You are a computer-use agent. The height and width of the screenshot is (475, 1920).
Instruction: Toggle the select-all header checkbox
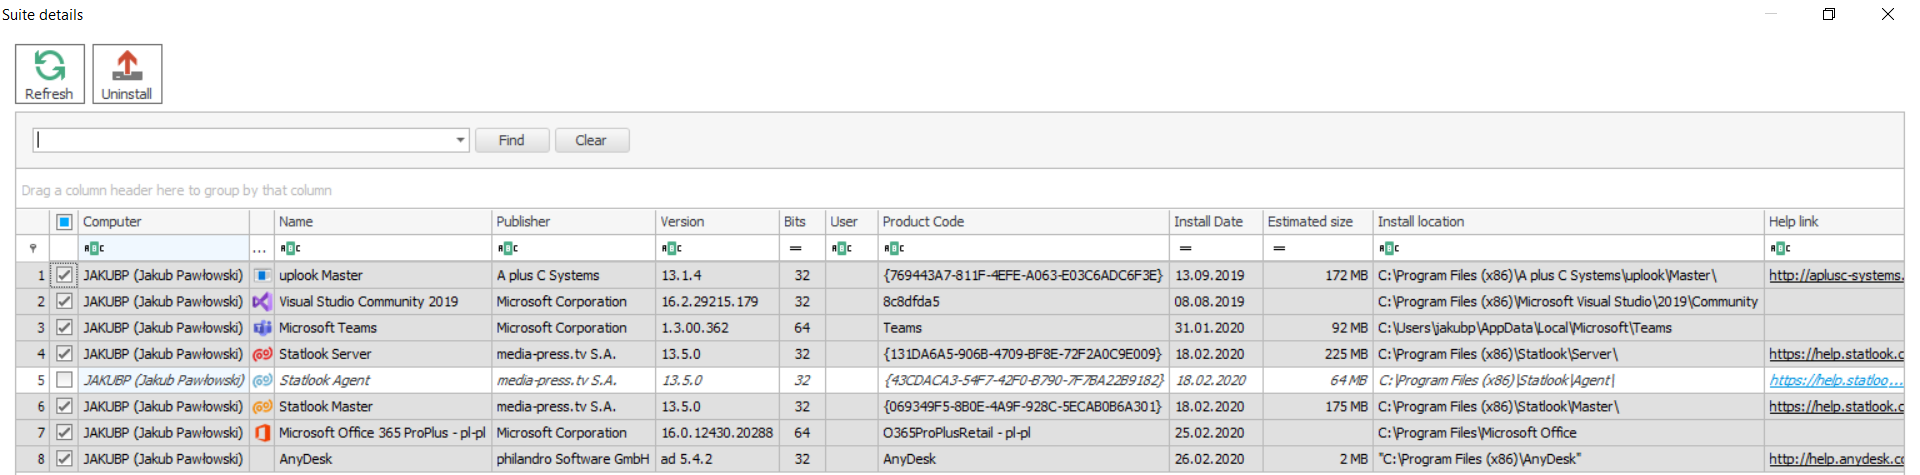point(64,222)
